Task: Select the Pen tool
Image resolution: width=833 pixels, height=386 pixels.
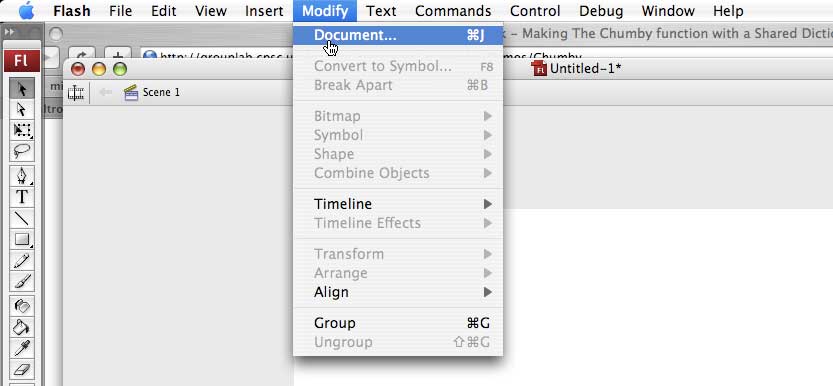Action: 22,176
